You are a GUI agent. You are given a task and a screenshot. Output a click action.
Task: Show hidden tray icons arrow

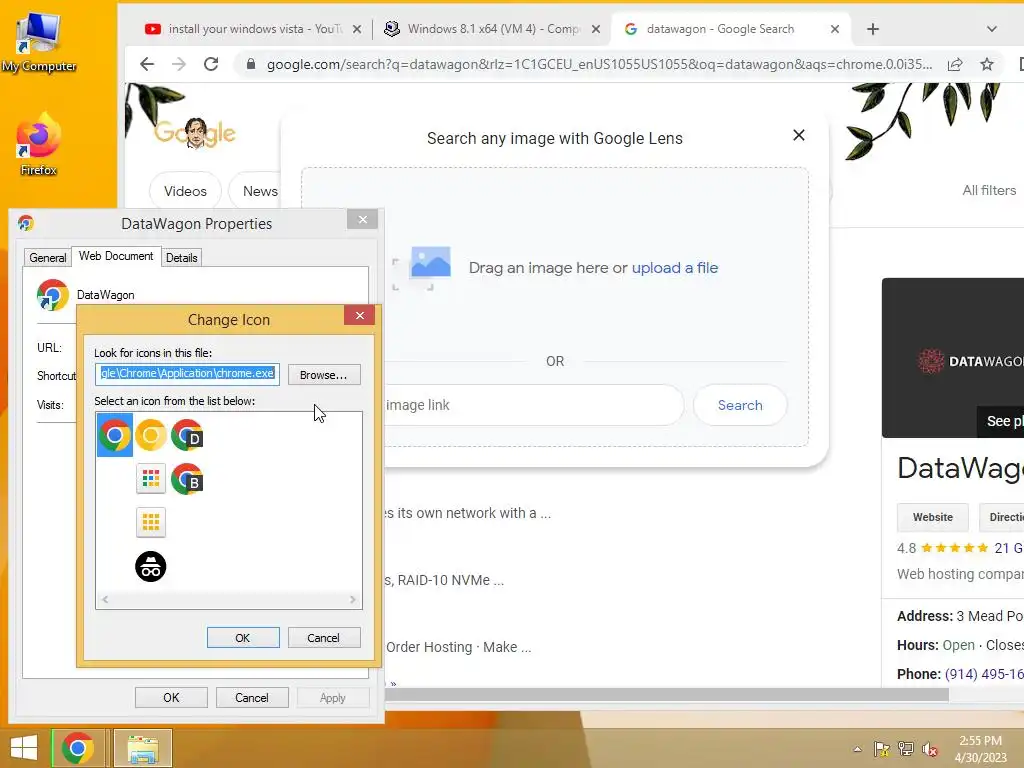pos(857,749)
